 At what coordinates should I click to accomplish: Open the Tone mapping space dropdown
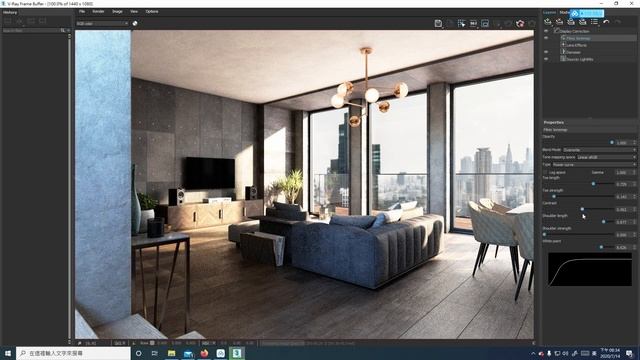(606, 157)
